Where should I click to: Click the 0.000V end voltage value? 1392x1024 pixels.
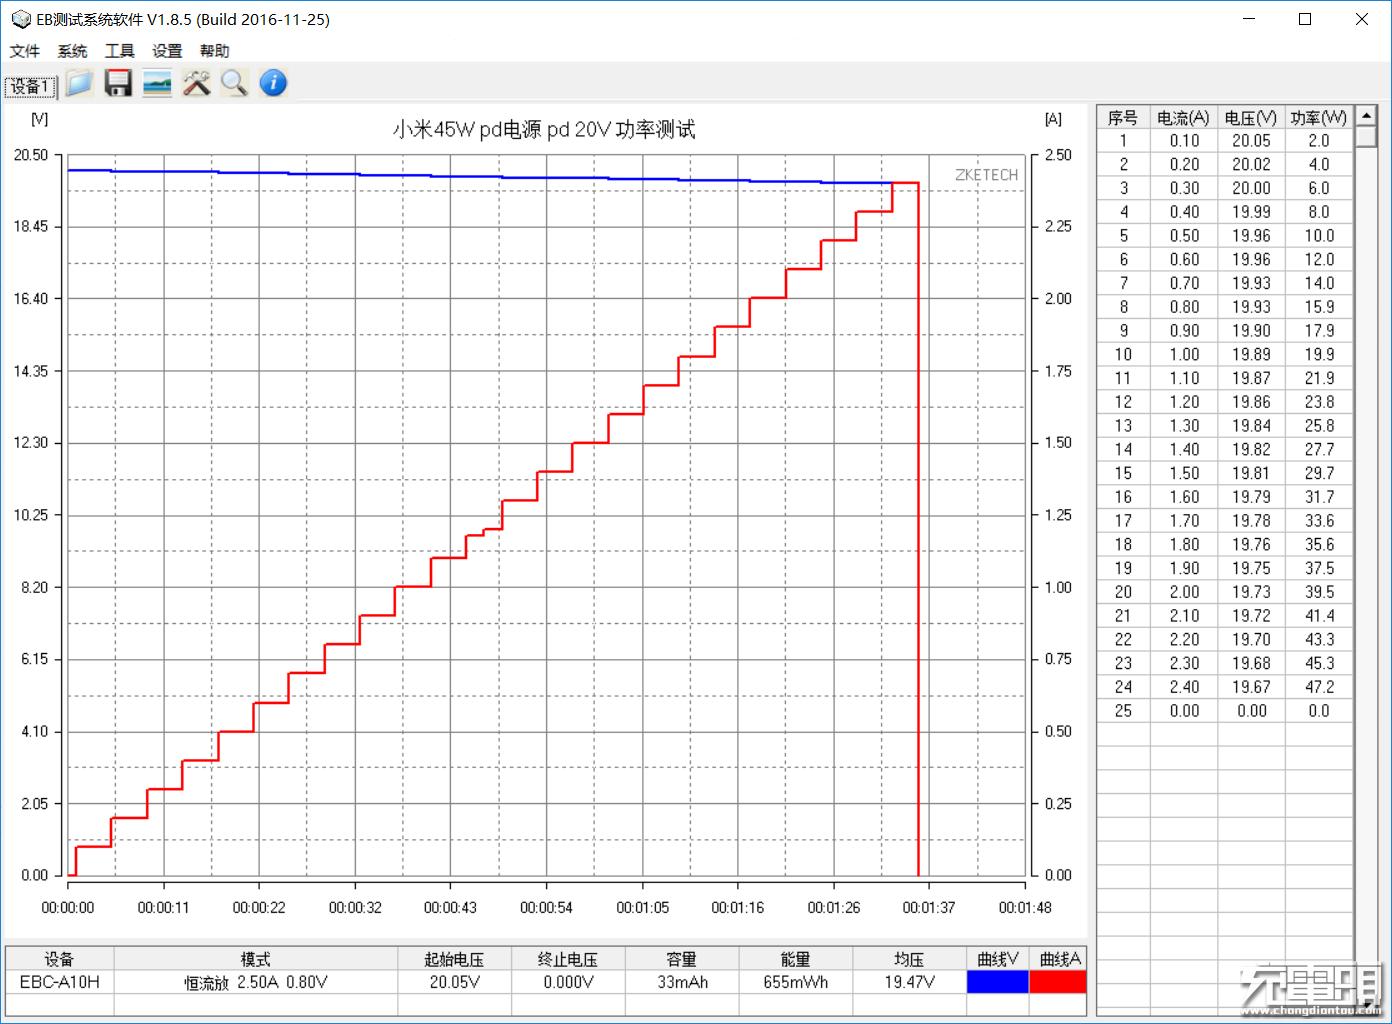point(568,982)
